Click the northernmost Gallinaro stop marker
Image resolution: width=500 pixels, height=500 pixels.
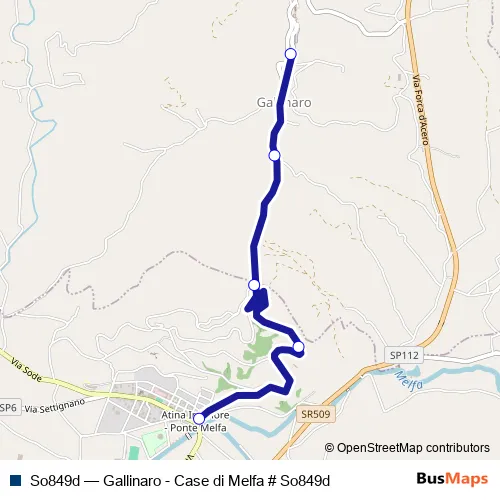[x=291, y=54]
